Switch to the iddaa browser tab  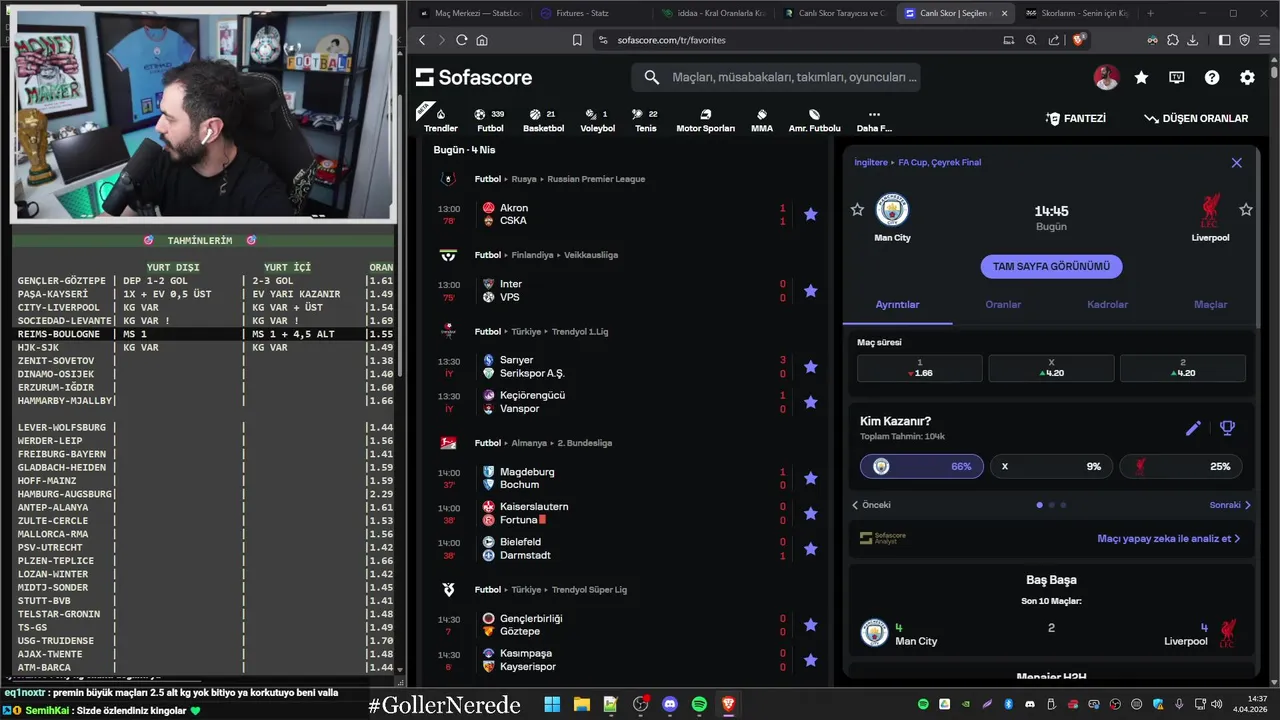713,13
